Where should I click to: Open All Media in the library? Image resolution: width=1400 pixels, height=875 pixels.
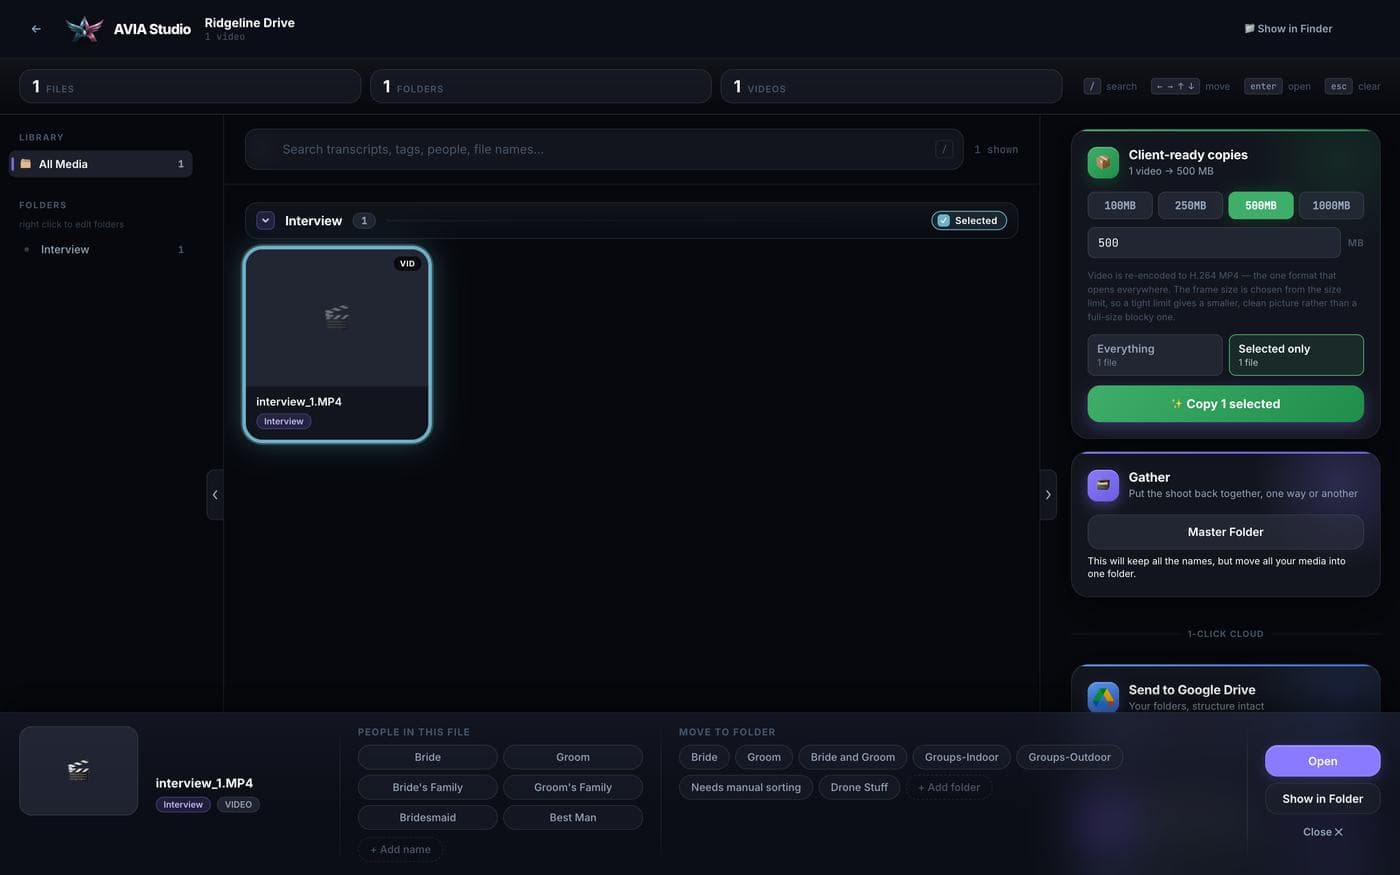coord(101,164)
